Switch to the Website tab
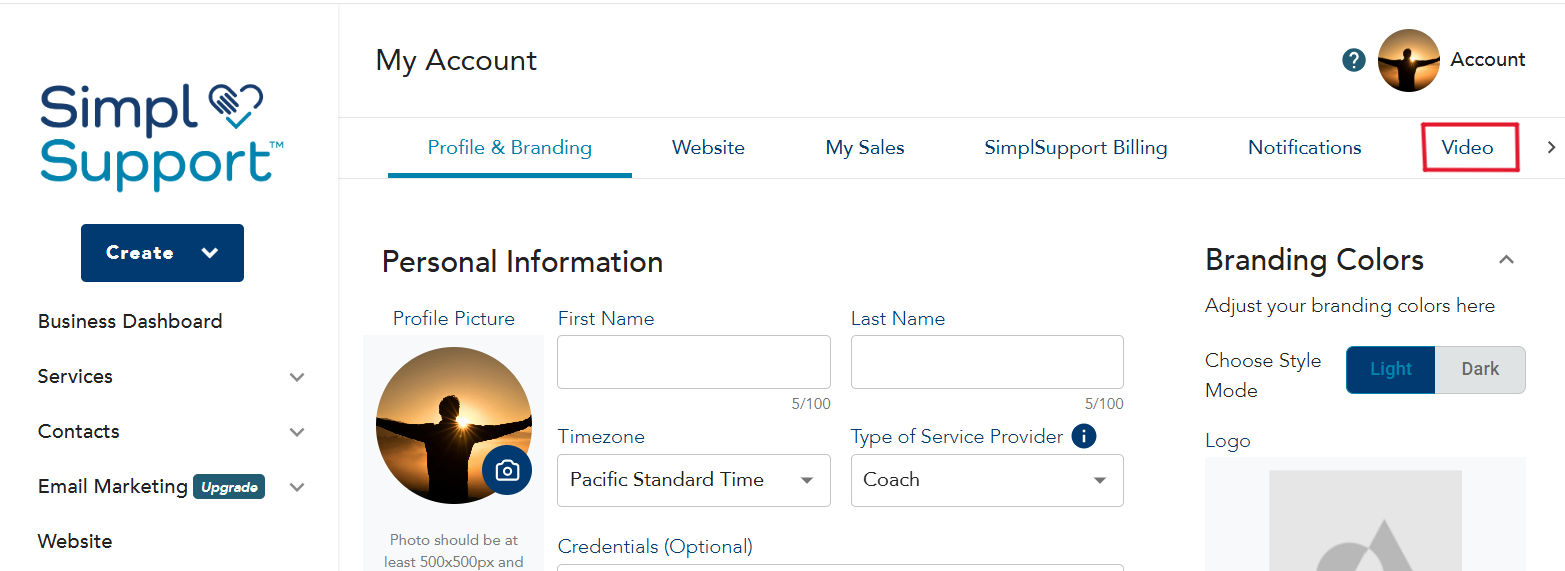 click(x=708, y=148)
